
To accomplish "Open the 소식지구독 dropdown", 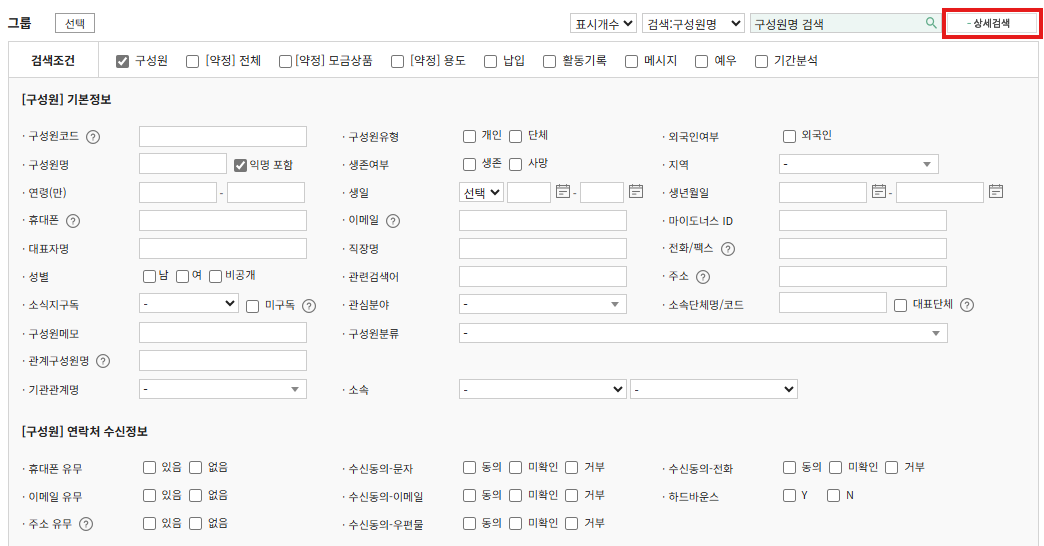I will [189, 304].
